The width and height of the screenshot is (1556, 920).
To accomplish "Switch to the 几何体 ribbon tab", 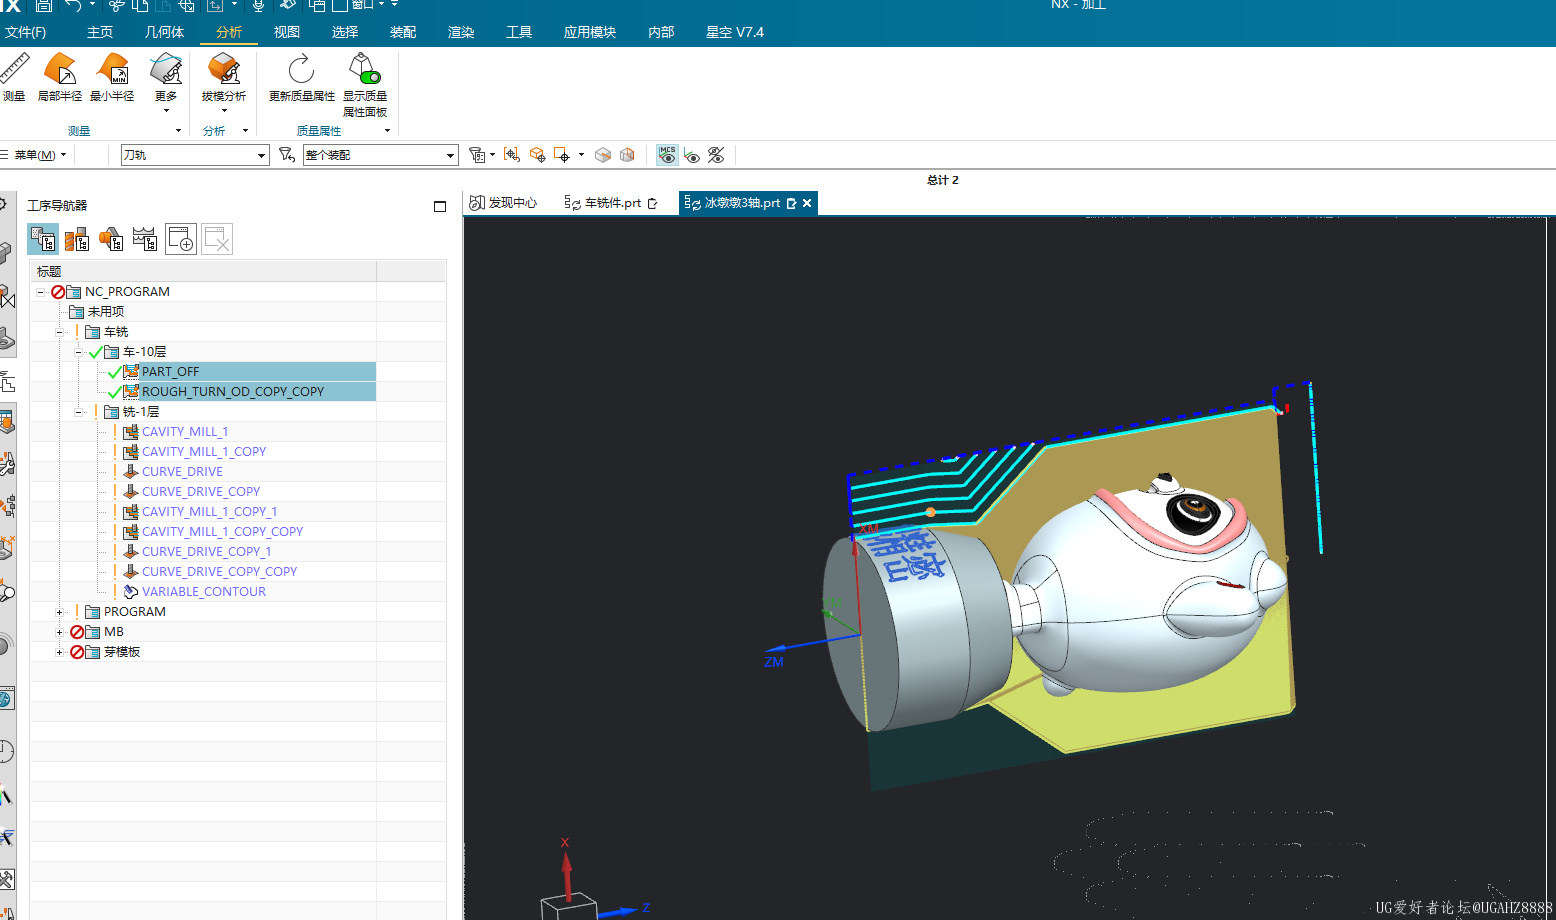I will point(164,32).
